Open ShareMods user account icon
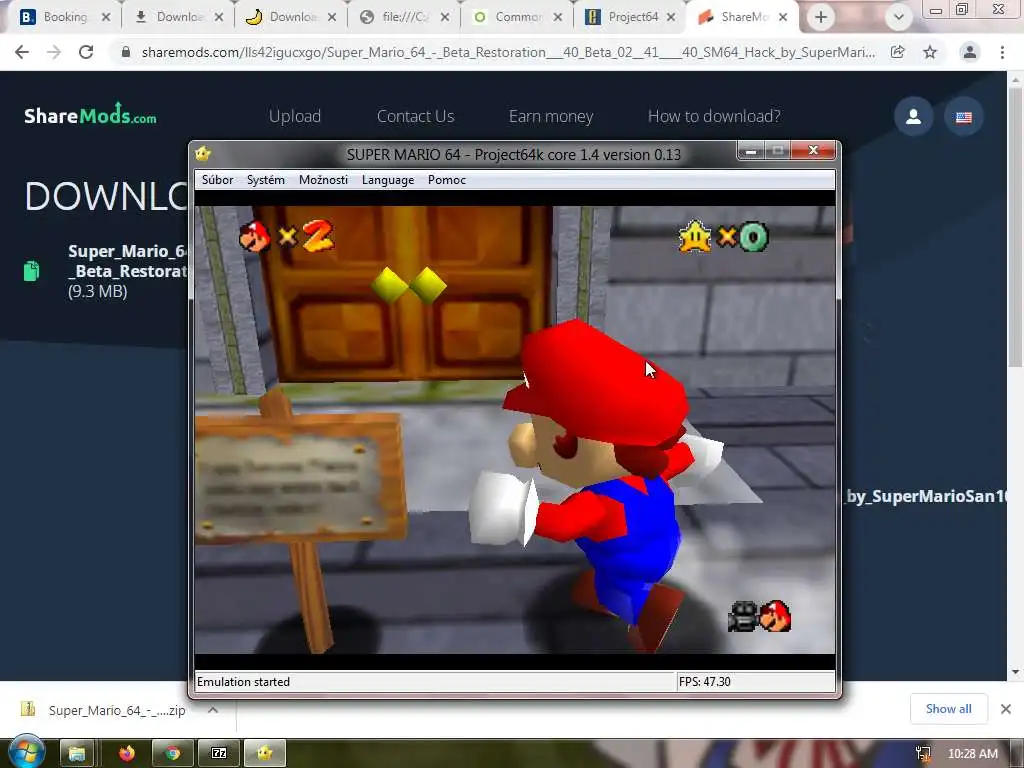 (914, 117)
